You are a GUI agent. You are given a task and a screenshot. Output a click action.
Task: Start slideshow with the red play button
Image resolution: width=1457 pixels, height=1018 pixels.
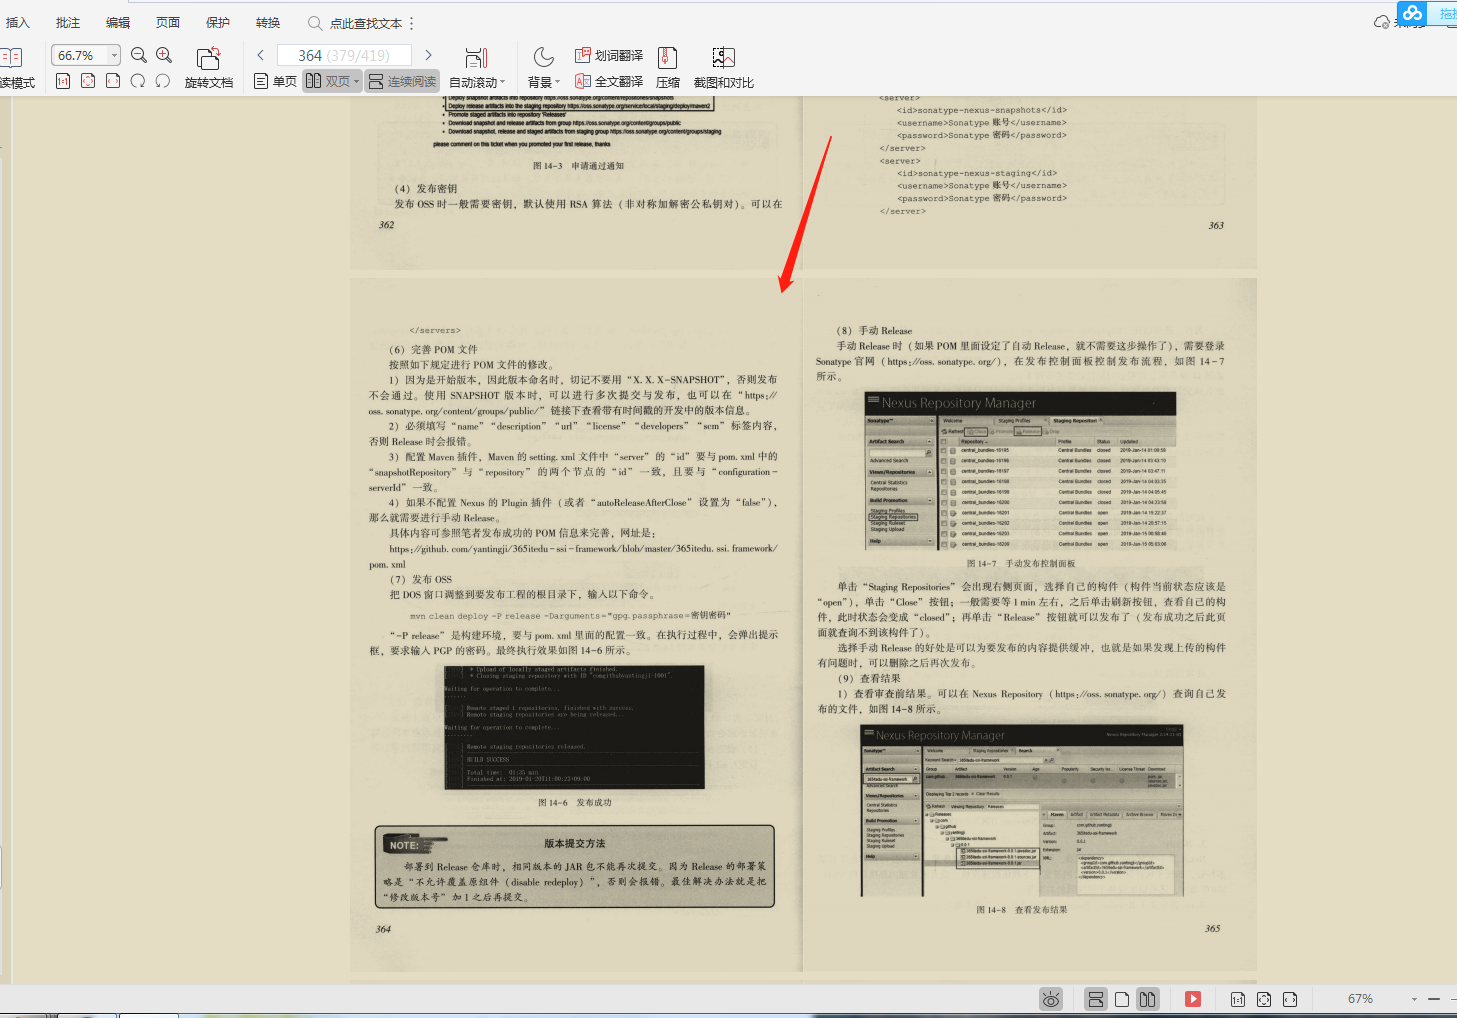pos(1192,998)
